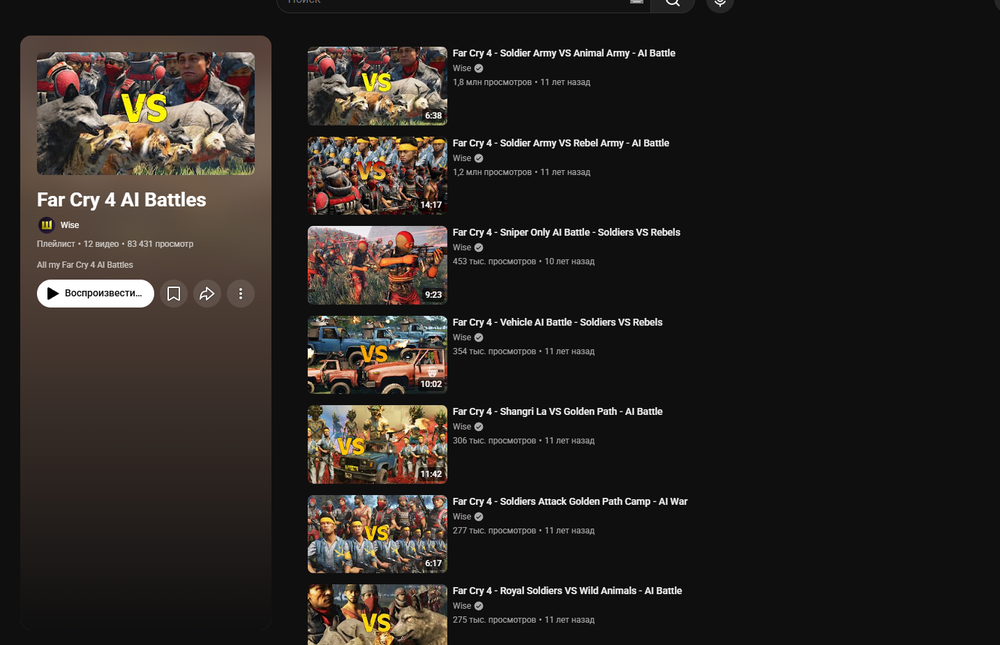
Task: Open the Sniper Only AI Battle thumbnail
Action: point(378,265)
